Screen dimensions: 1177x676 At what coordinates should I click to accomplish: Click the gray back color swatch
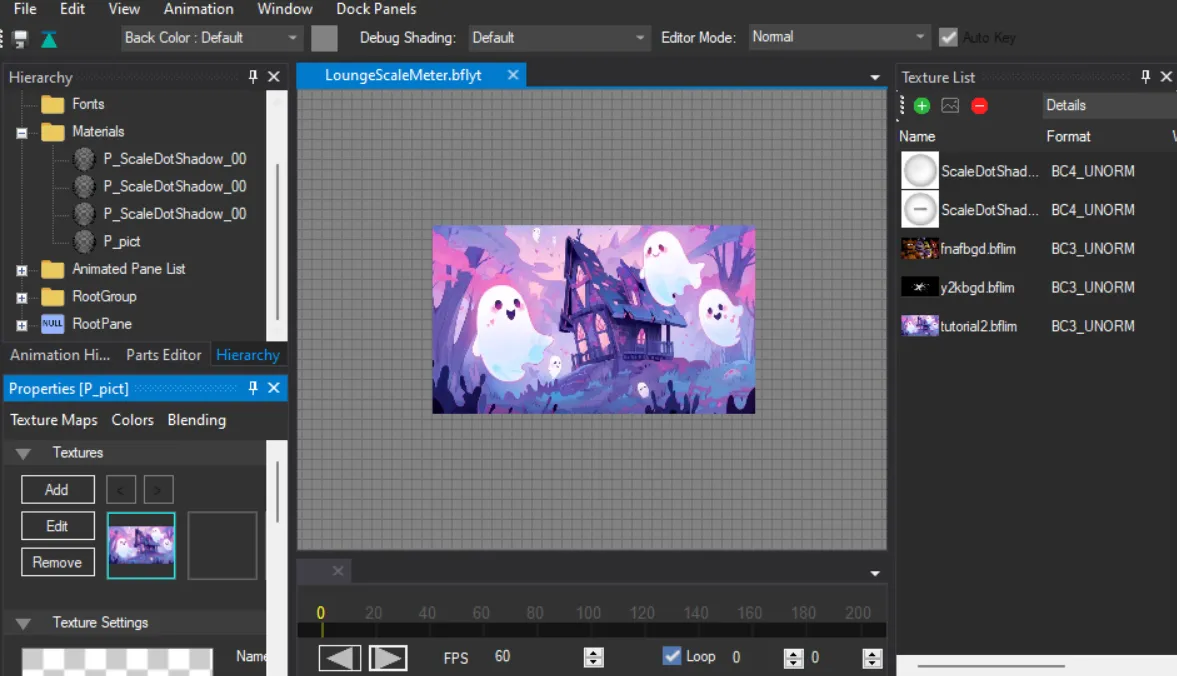point(324,38)
